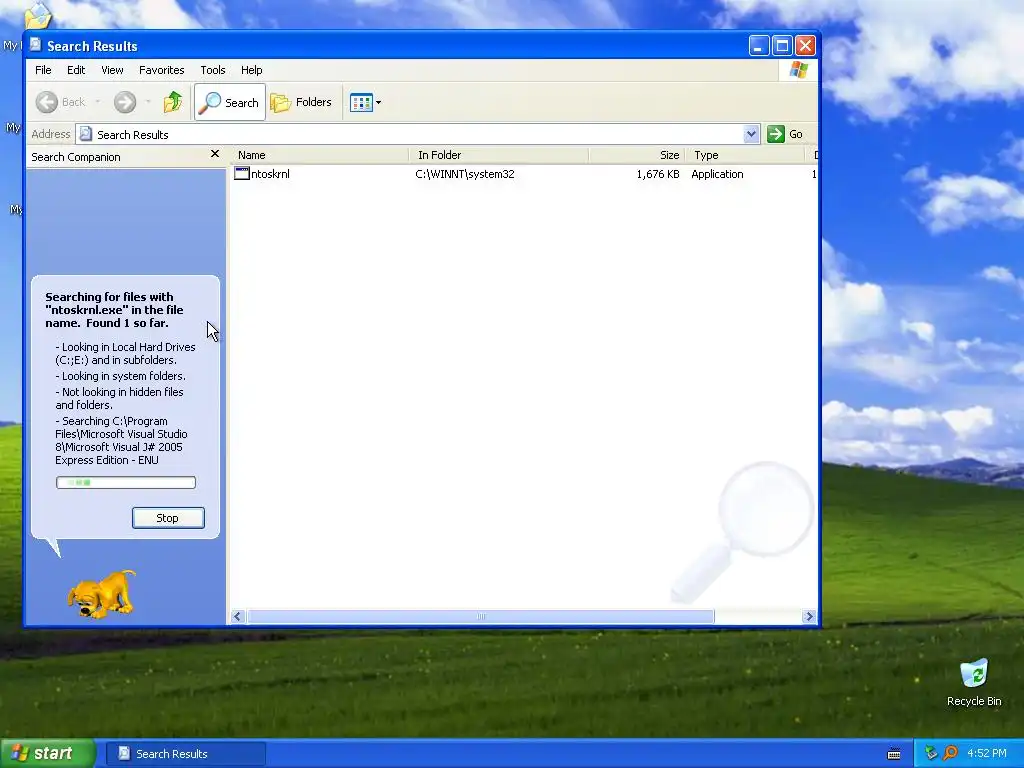Open the Start menu
This screenshot has width=1024, height=768.
click(x=47, y=754)
